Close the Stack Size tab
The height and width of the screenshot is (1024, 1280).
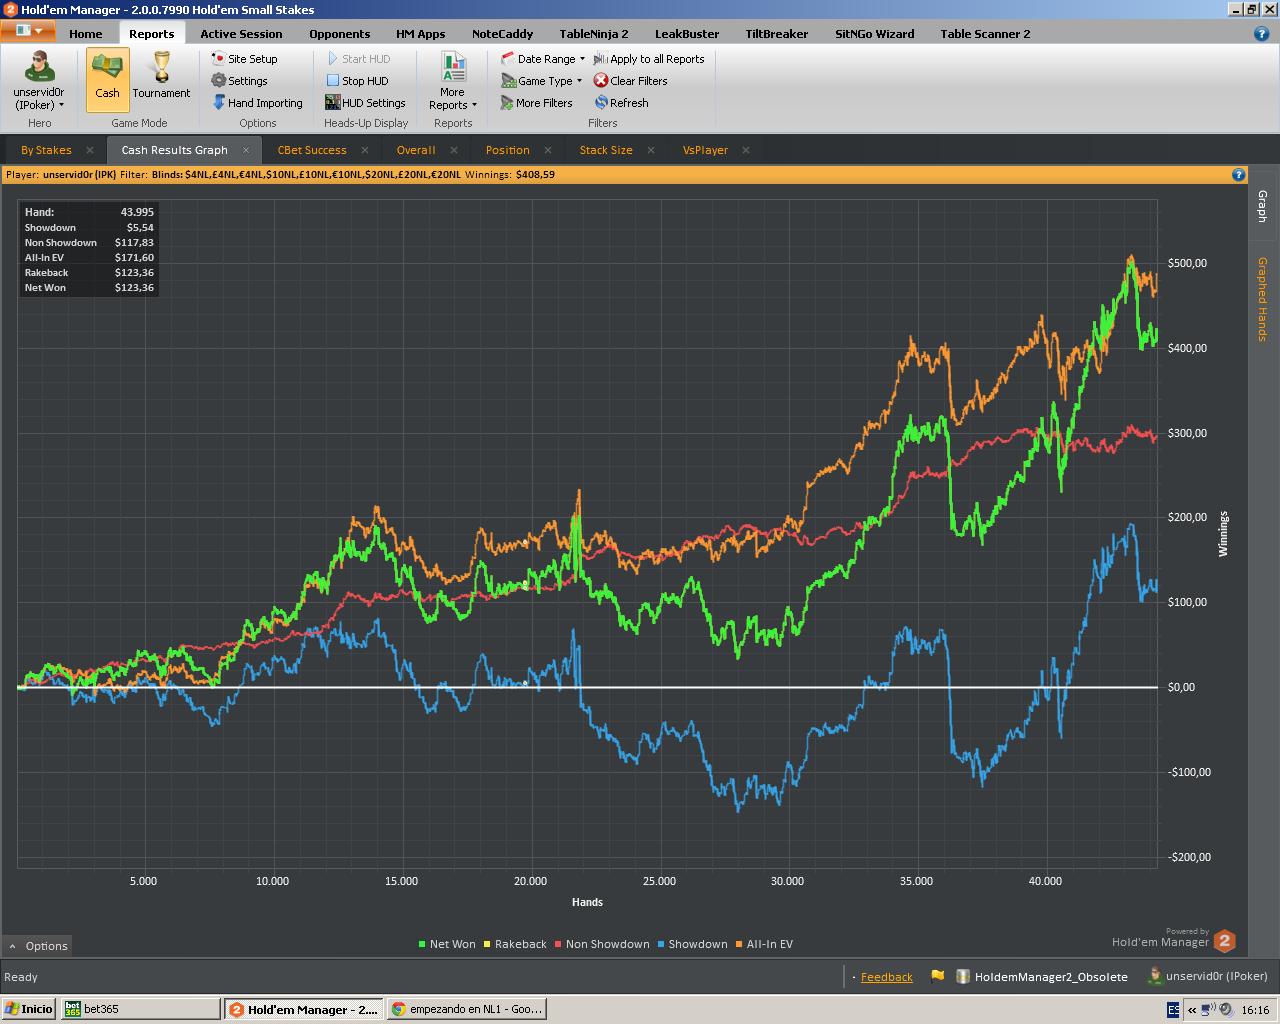coord(651,150)
